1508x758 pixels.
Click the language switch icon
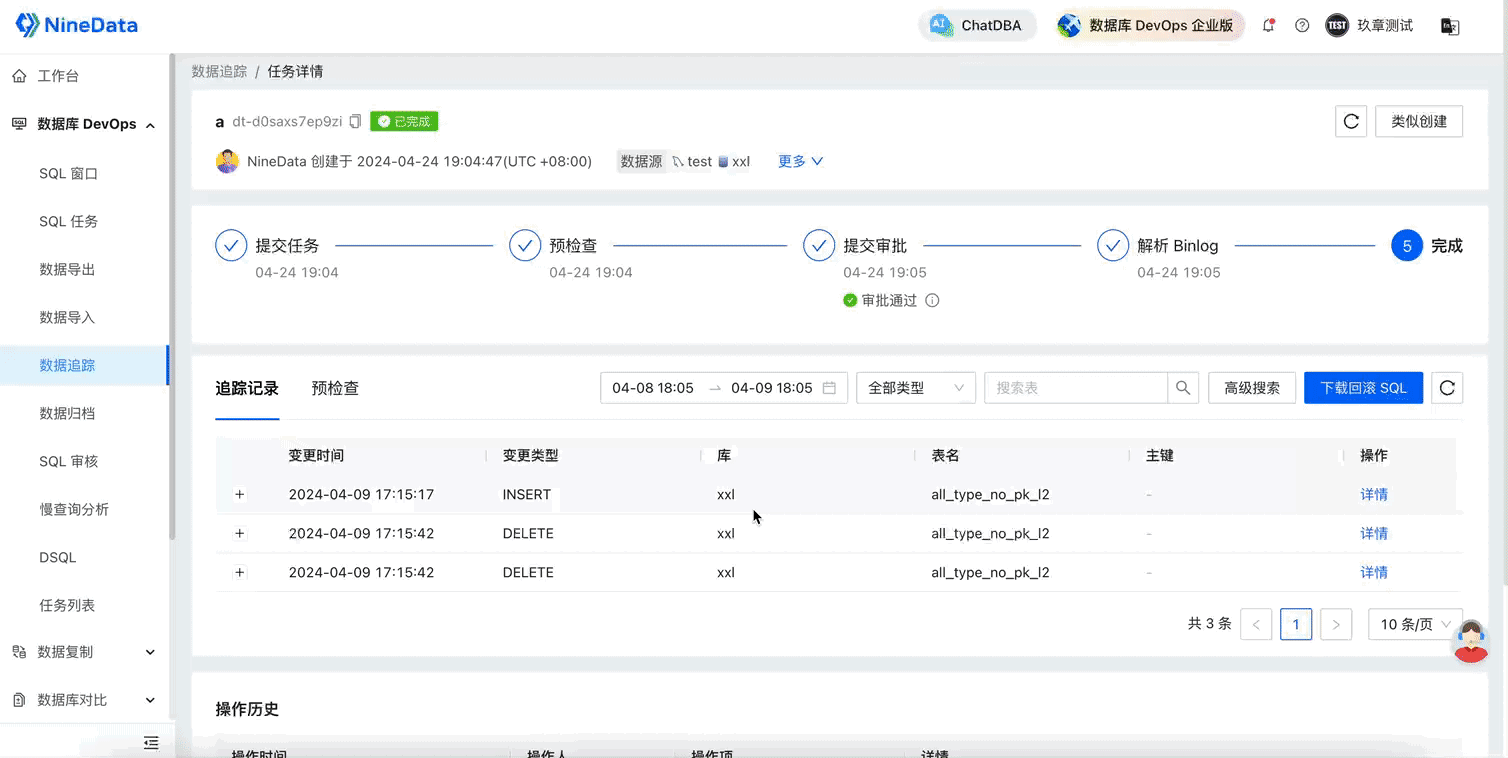pyautogui.click(x=1449, y=26)
